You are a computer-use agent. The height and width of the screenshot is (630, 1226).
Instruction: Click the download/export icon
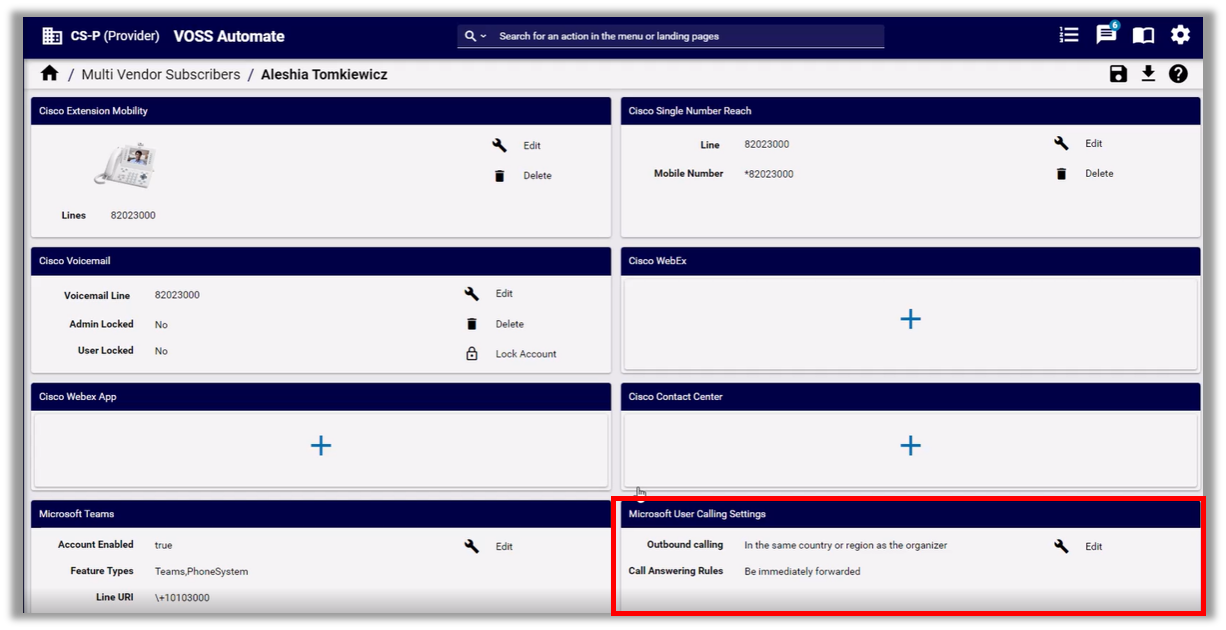click(x=1148, y=73)
